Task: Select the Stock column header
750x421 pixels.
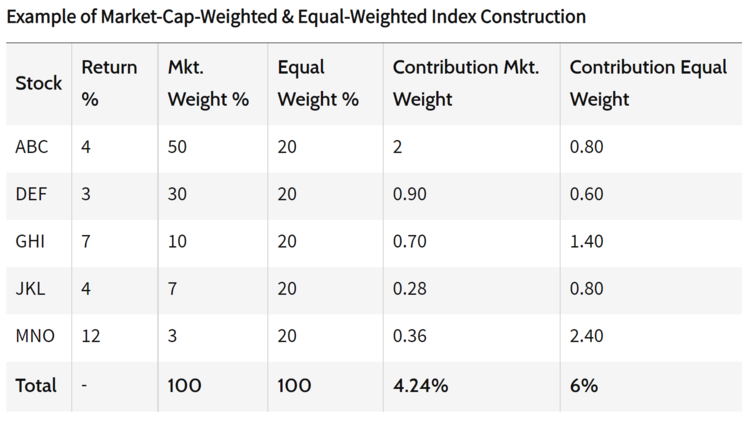Action: coord(38,84)
